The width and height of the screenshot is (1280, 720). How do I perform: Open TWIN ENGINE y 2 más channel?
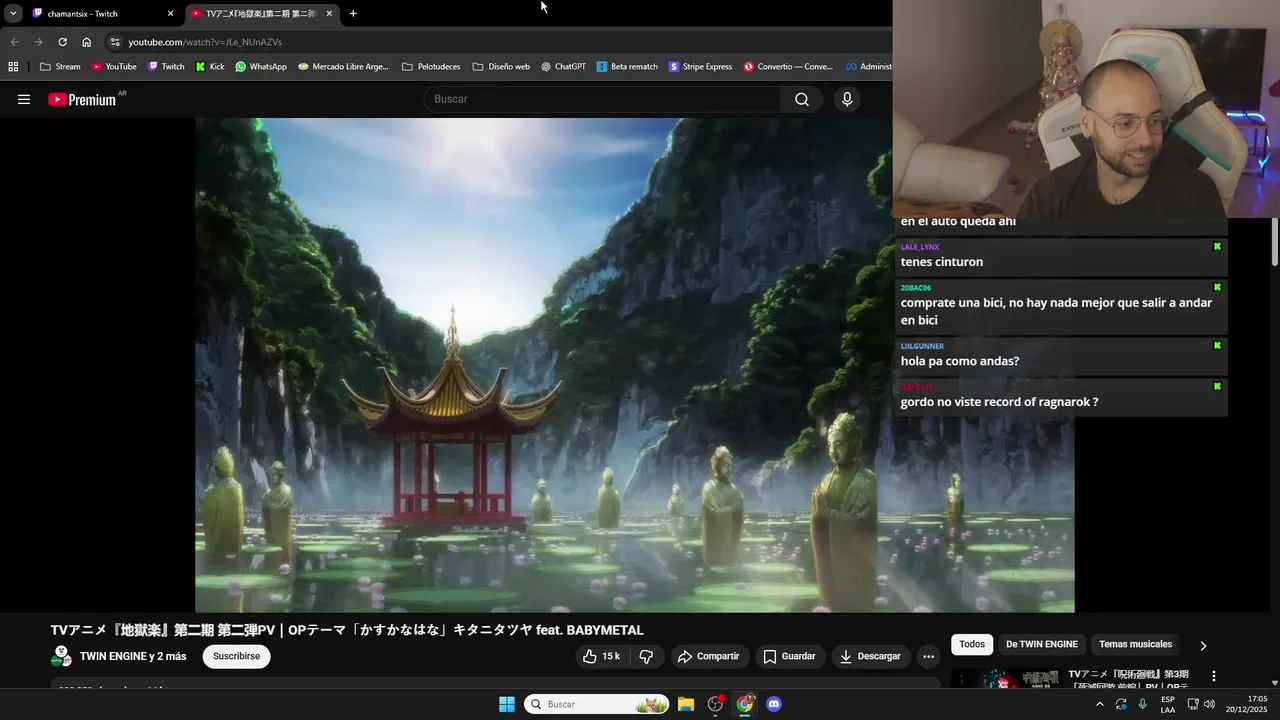tap(133, 657)
